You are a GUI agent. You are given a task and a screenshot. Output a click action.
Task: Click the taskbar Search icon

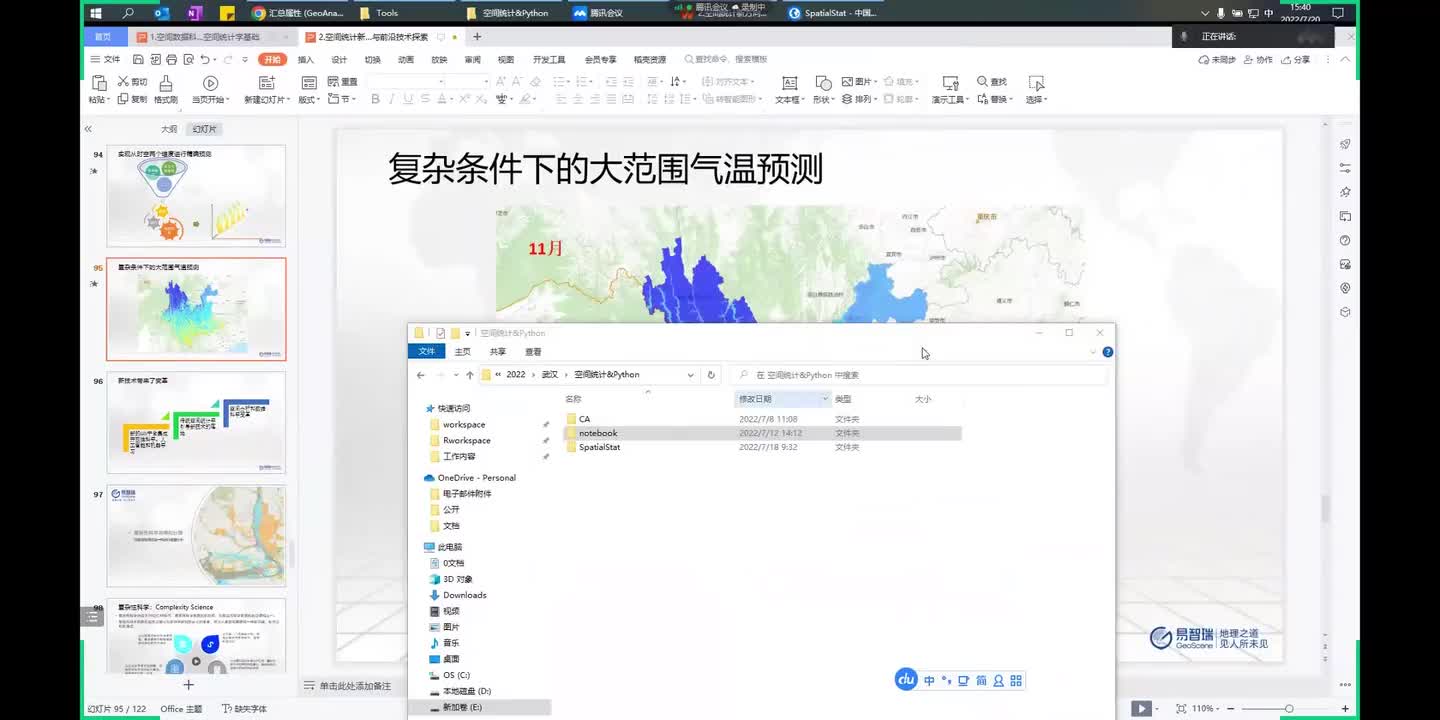128,13
